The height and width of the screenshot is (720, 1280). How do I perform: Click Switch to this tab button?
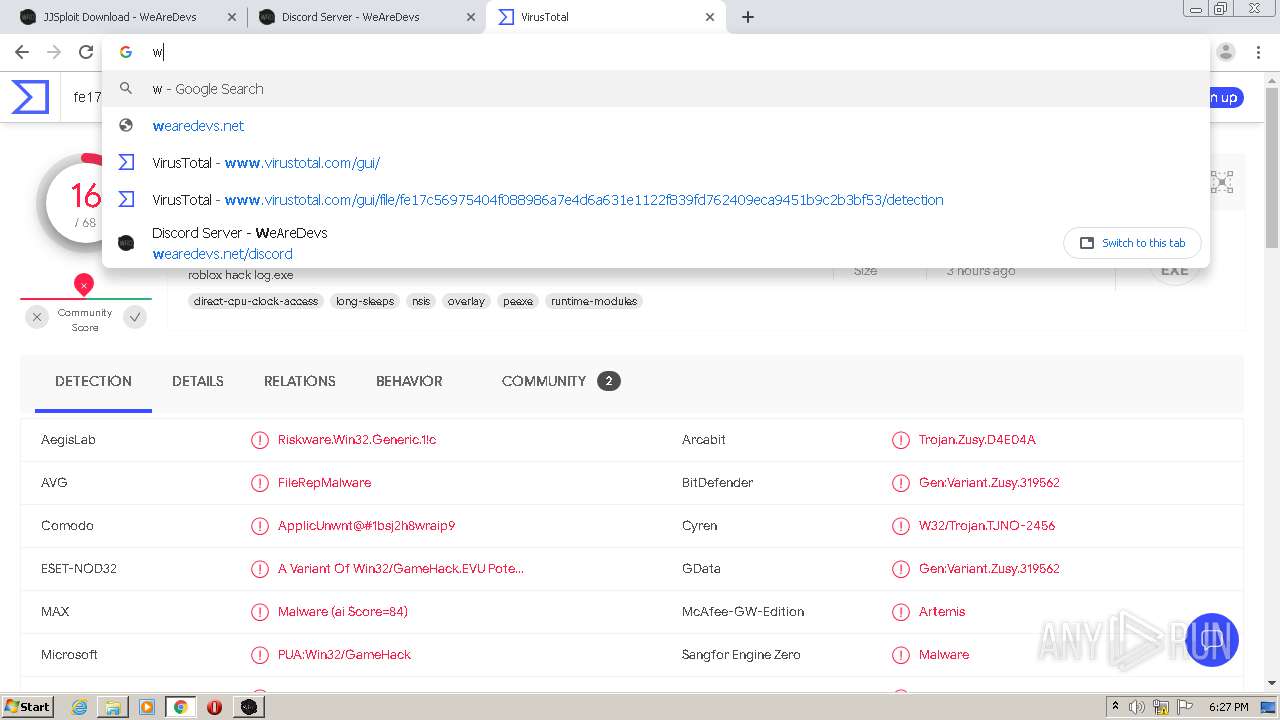(x=1132, y=243)
